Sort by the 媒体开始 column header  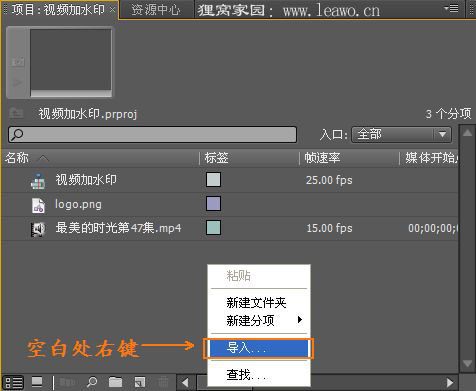431,158
